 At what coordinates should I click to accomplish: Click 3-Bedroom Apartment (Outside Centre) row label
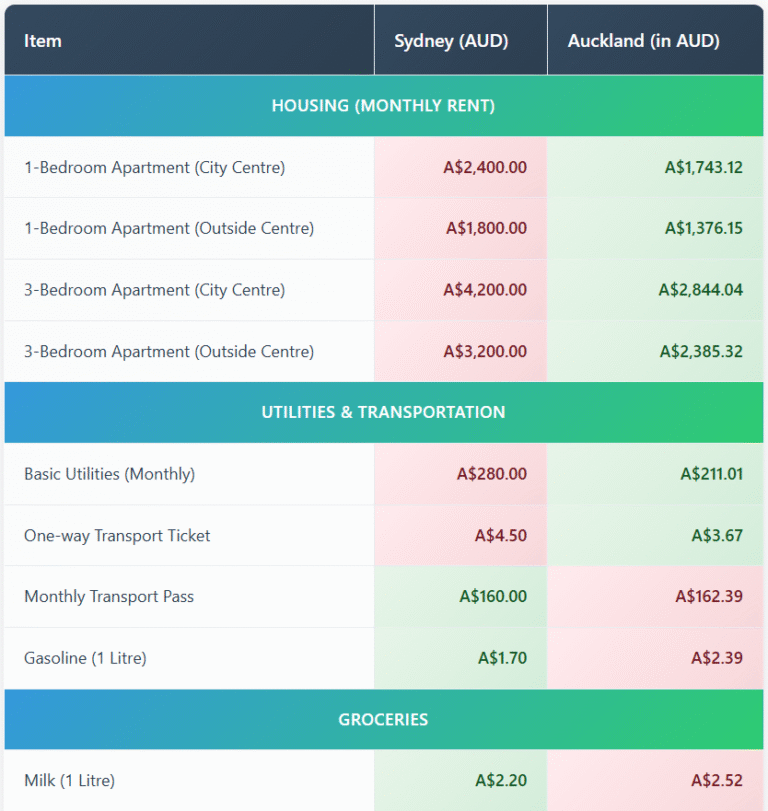(169, 352)
